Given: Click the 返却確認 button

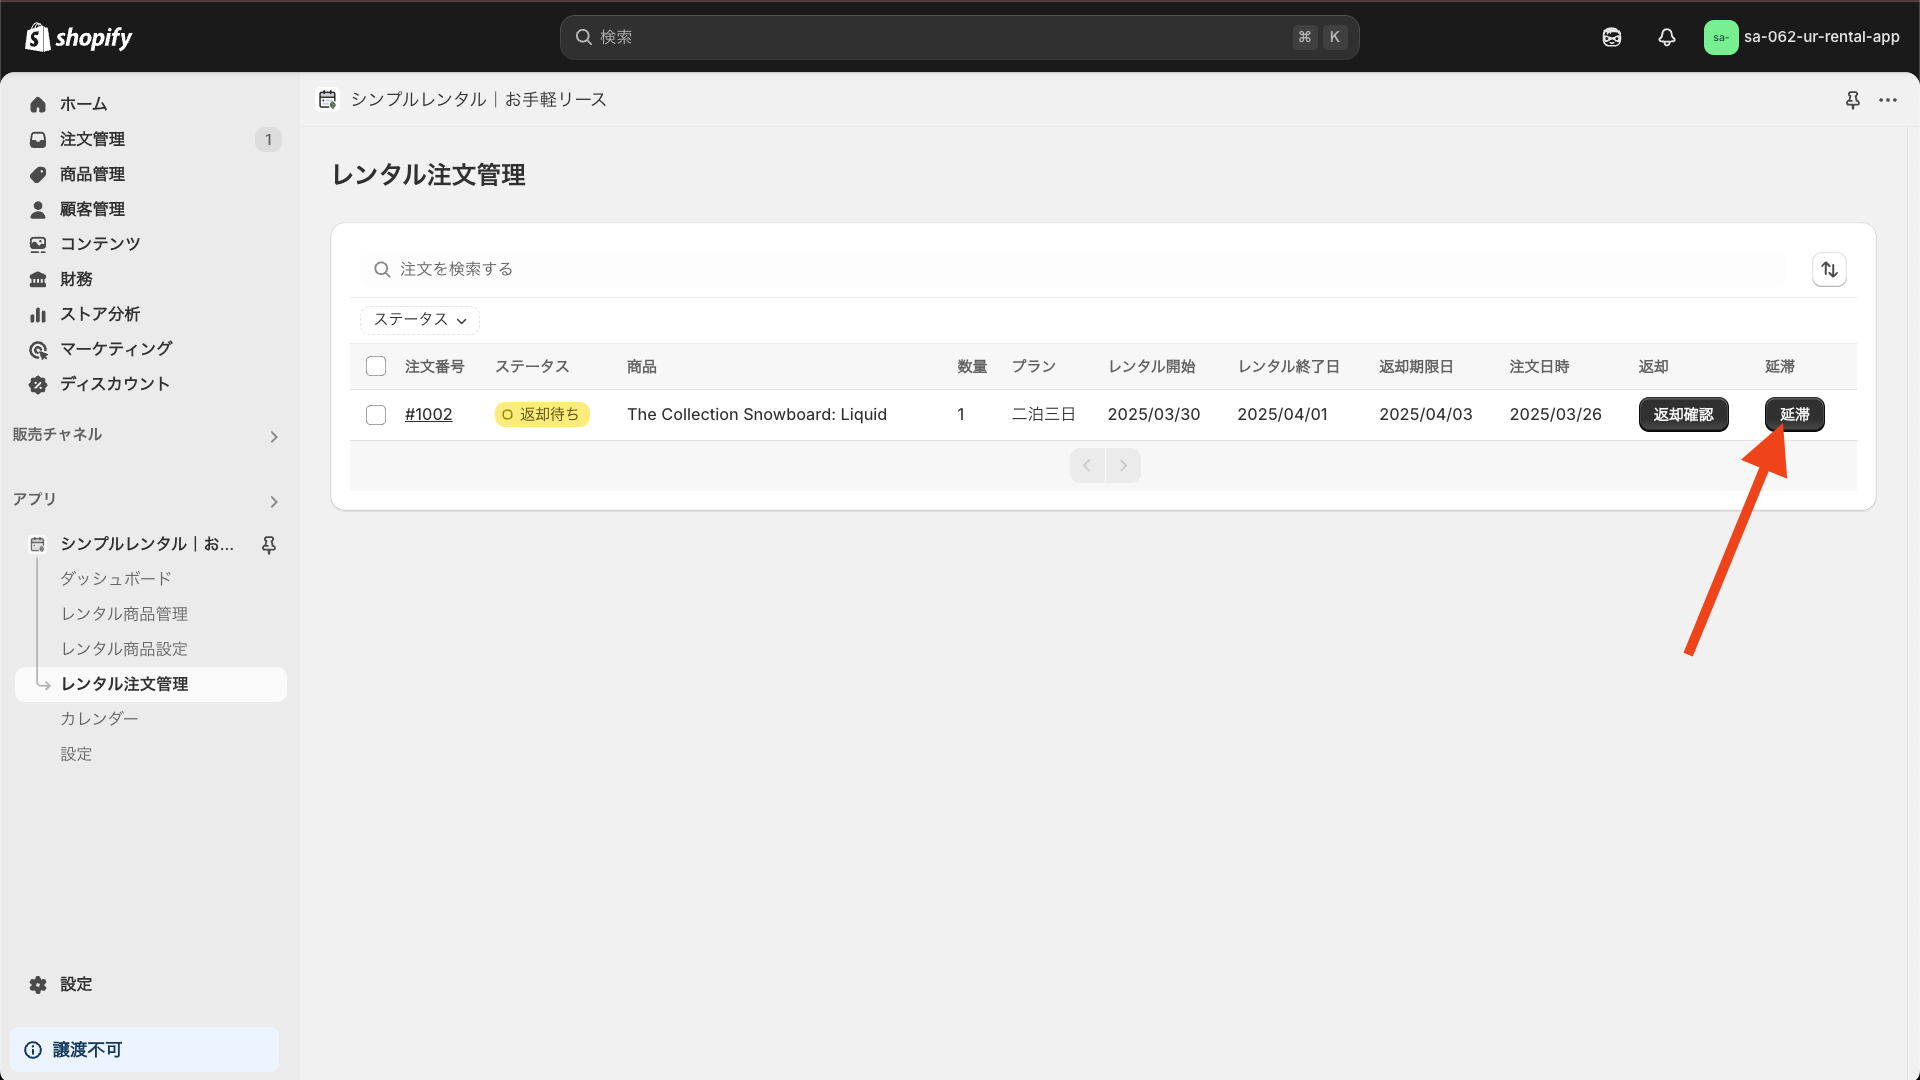Looking at the screenshot, I should [x=1683, y=414].
